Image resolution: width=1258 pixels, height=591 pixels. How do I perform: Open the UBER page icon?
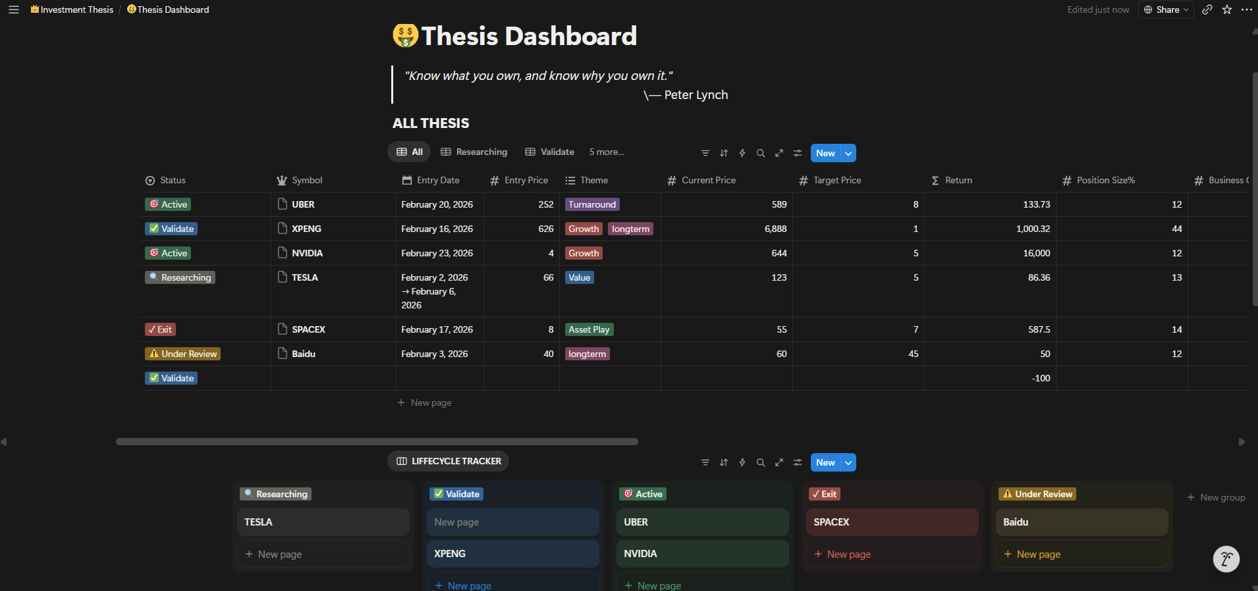[282, 204]
